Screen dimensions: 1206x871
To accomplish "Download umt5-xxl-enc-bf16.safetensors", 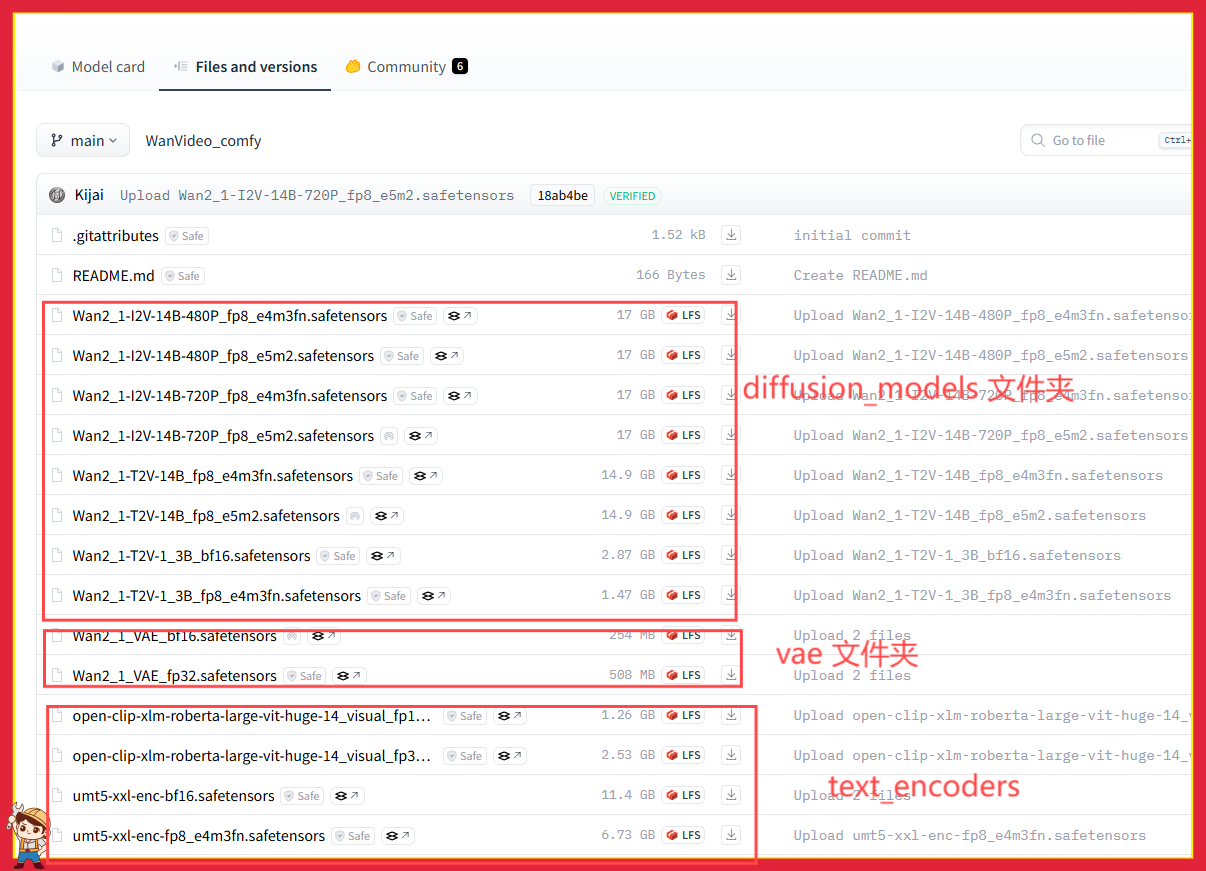I will tap(731, 795).
